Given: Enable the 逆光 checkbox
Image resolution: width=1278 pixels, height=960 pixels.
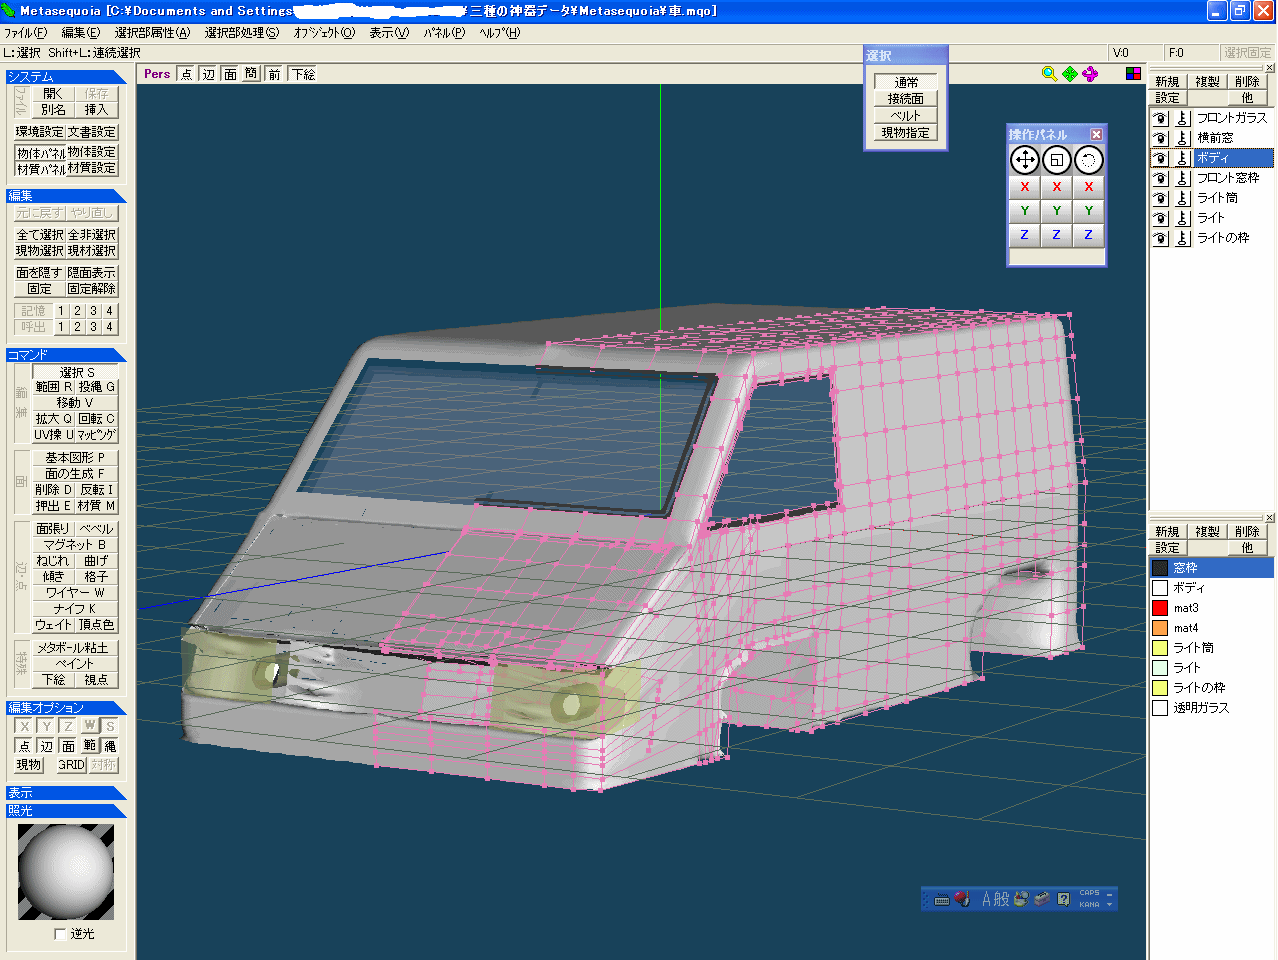Looking at the screenshot, I should click(x=61, y=934).
